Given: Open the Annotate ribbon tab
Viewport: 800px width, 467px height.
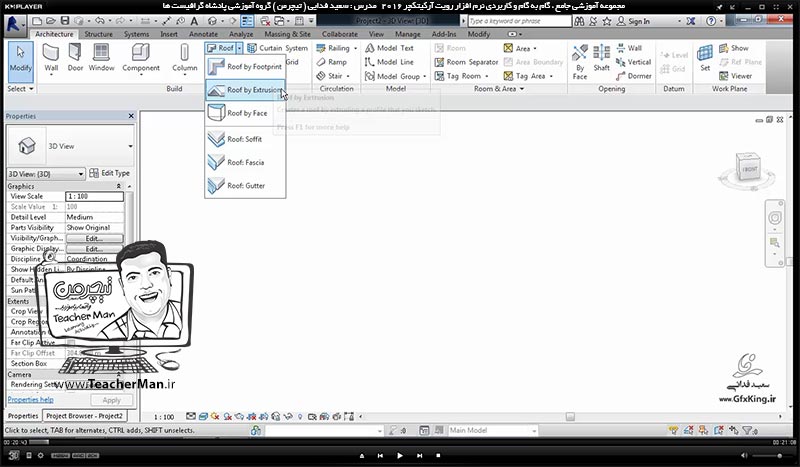Looking at the screenshot, I should 203,34.
